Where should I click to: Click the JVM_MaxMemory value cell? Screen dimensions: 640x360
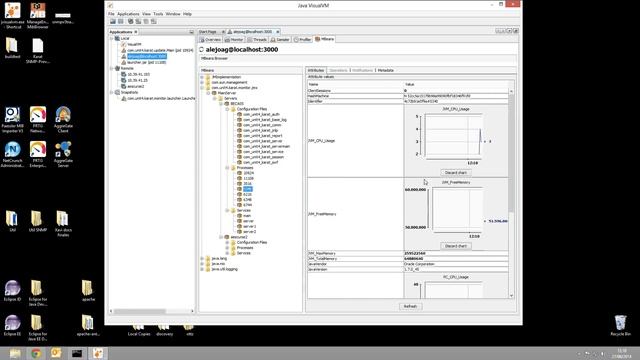click(x=456, y=253)
